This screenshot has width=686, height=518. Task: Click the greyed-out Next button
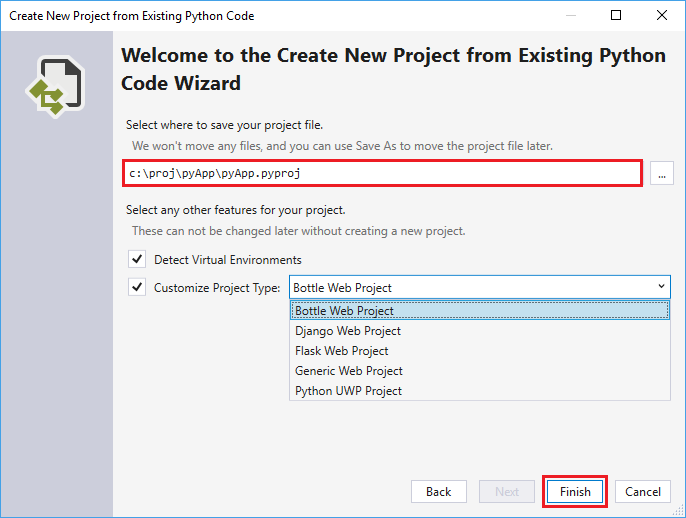tap(507, 492)
